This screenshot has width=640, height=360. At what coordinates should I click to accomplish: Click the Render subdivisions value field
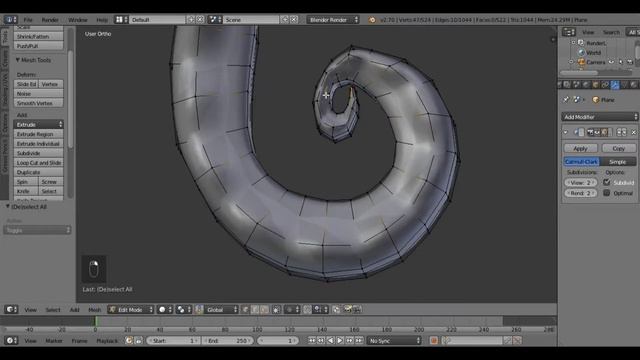[x=580, y=193]
